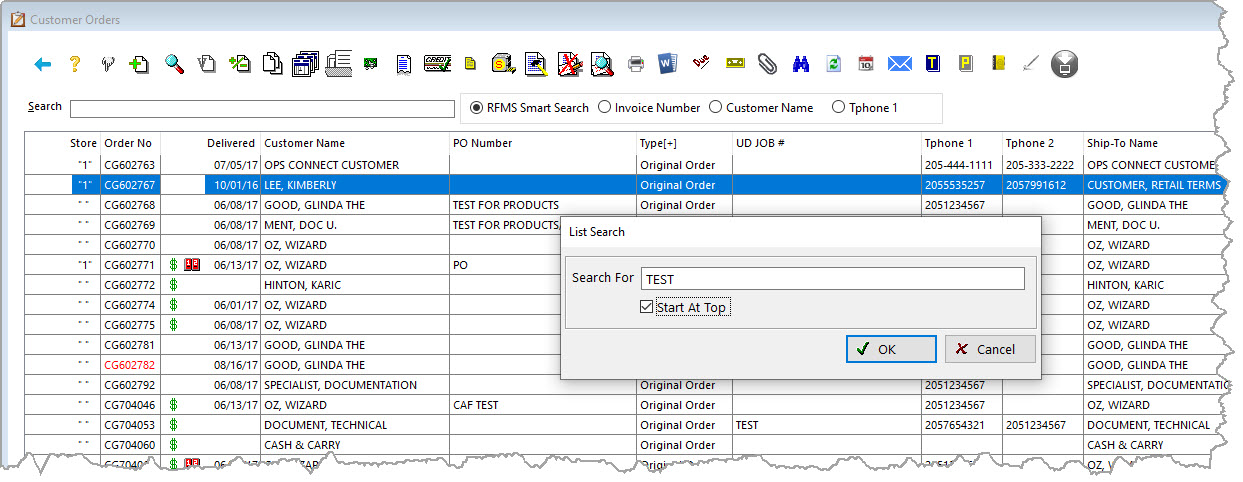Click the round gray download icon
The image size is (1243, 482).
(x=1064, y=65)
